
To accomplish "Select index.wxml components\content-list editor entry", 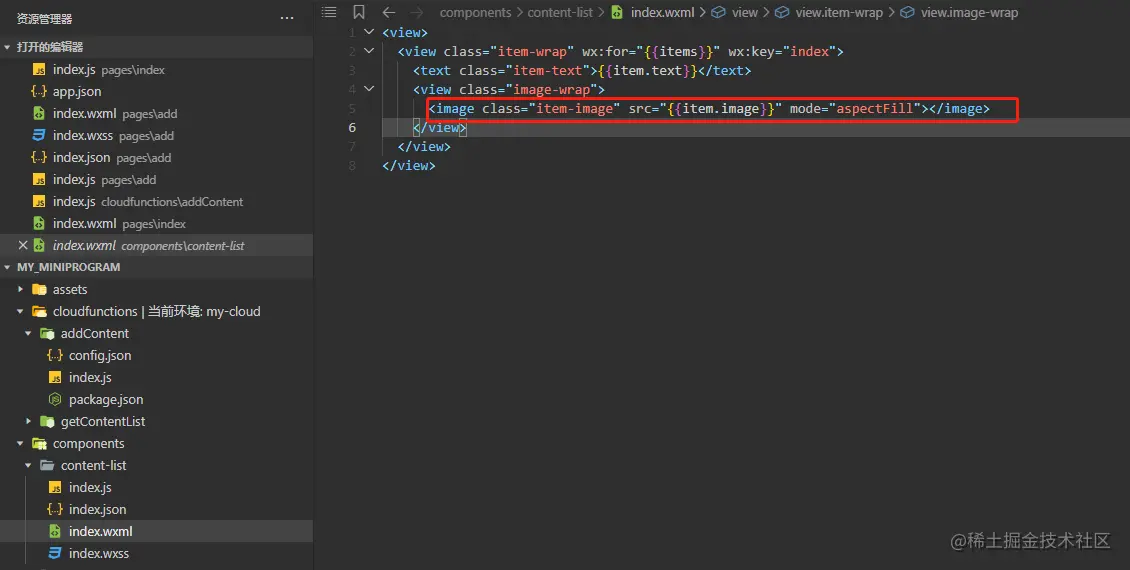I will pos(156,246).
